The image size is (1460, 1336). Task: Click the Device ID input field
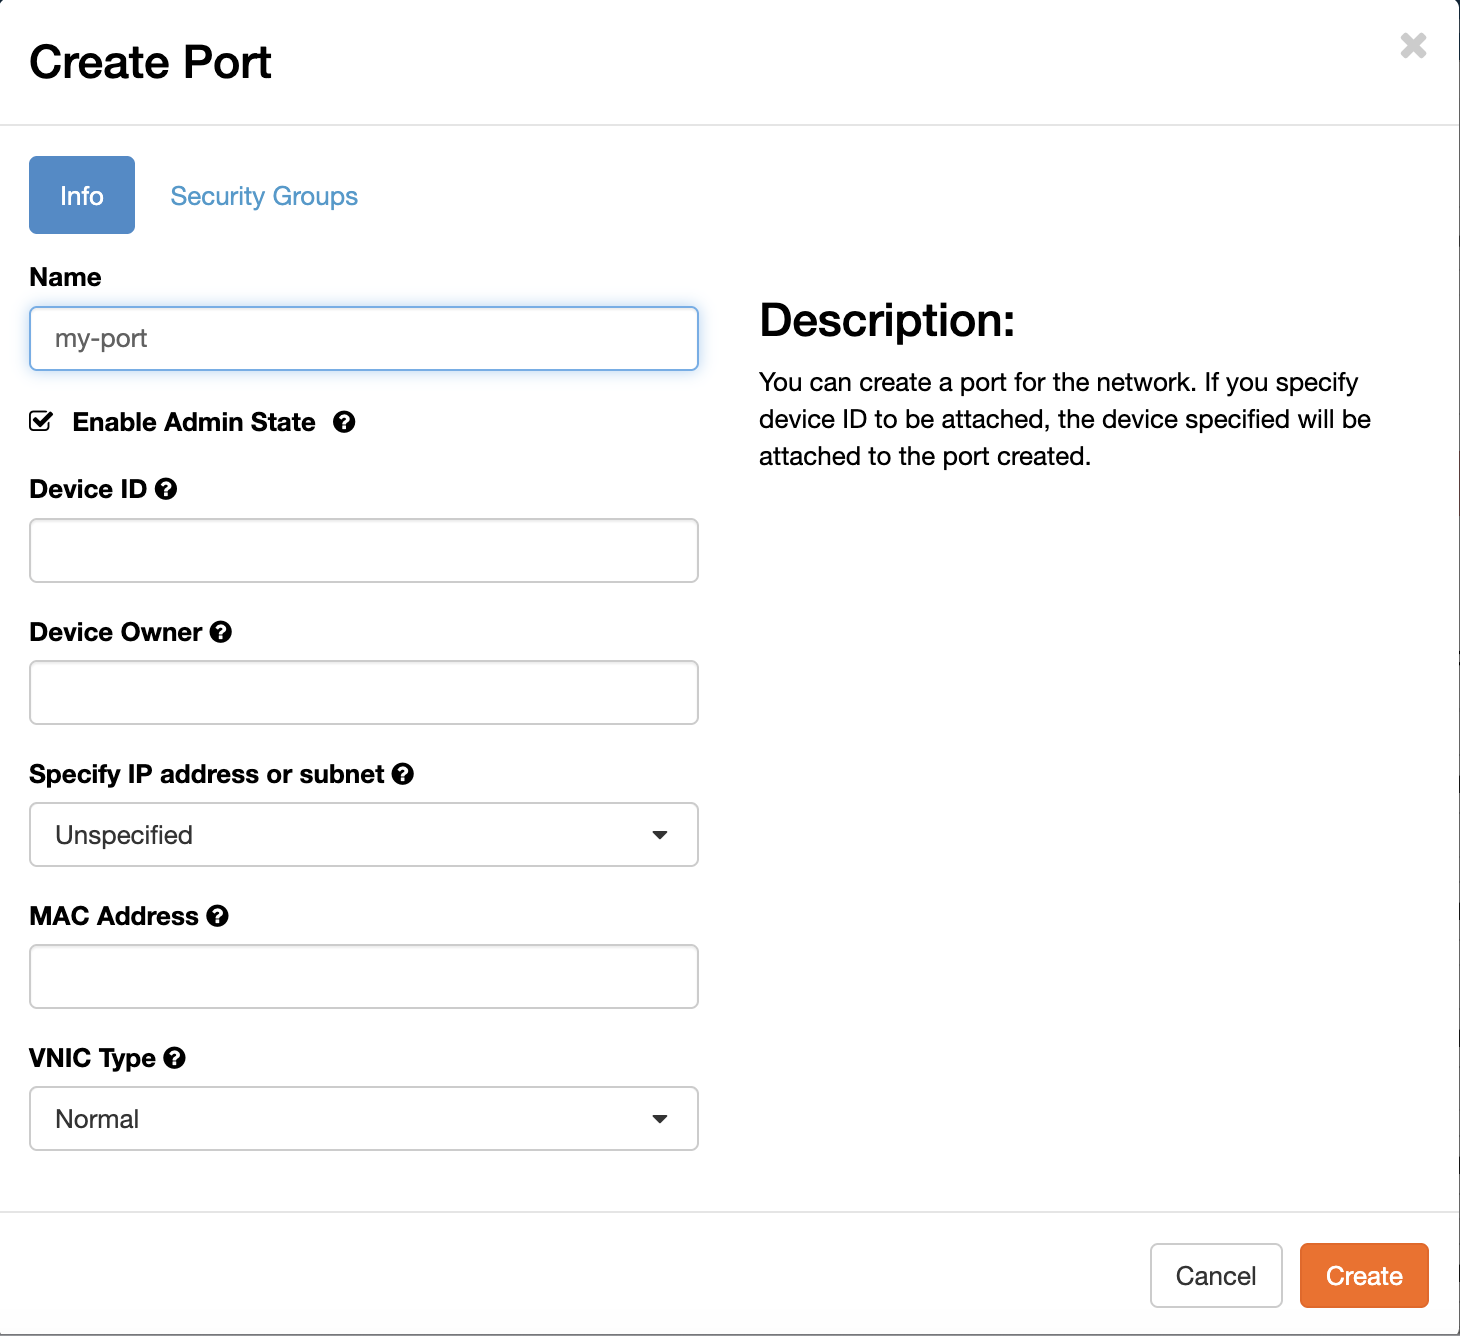point(363,550)
